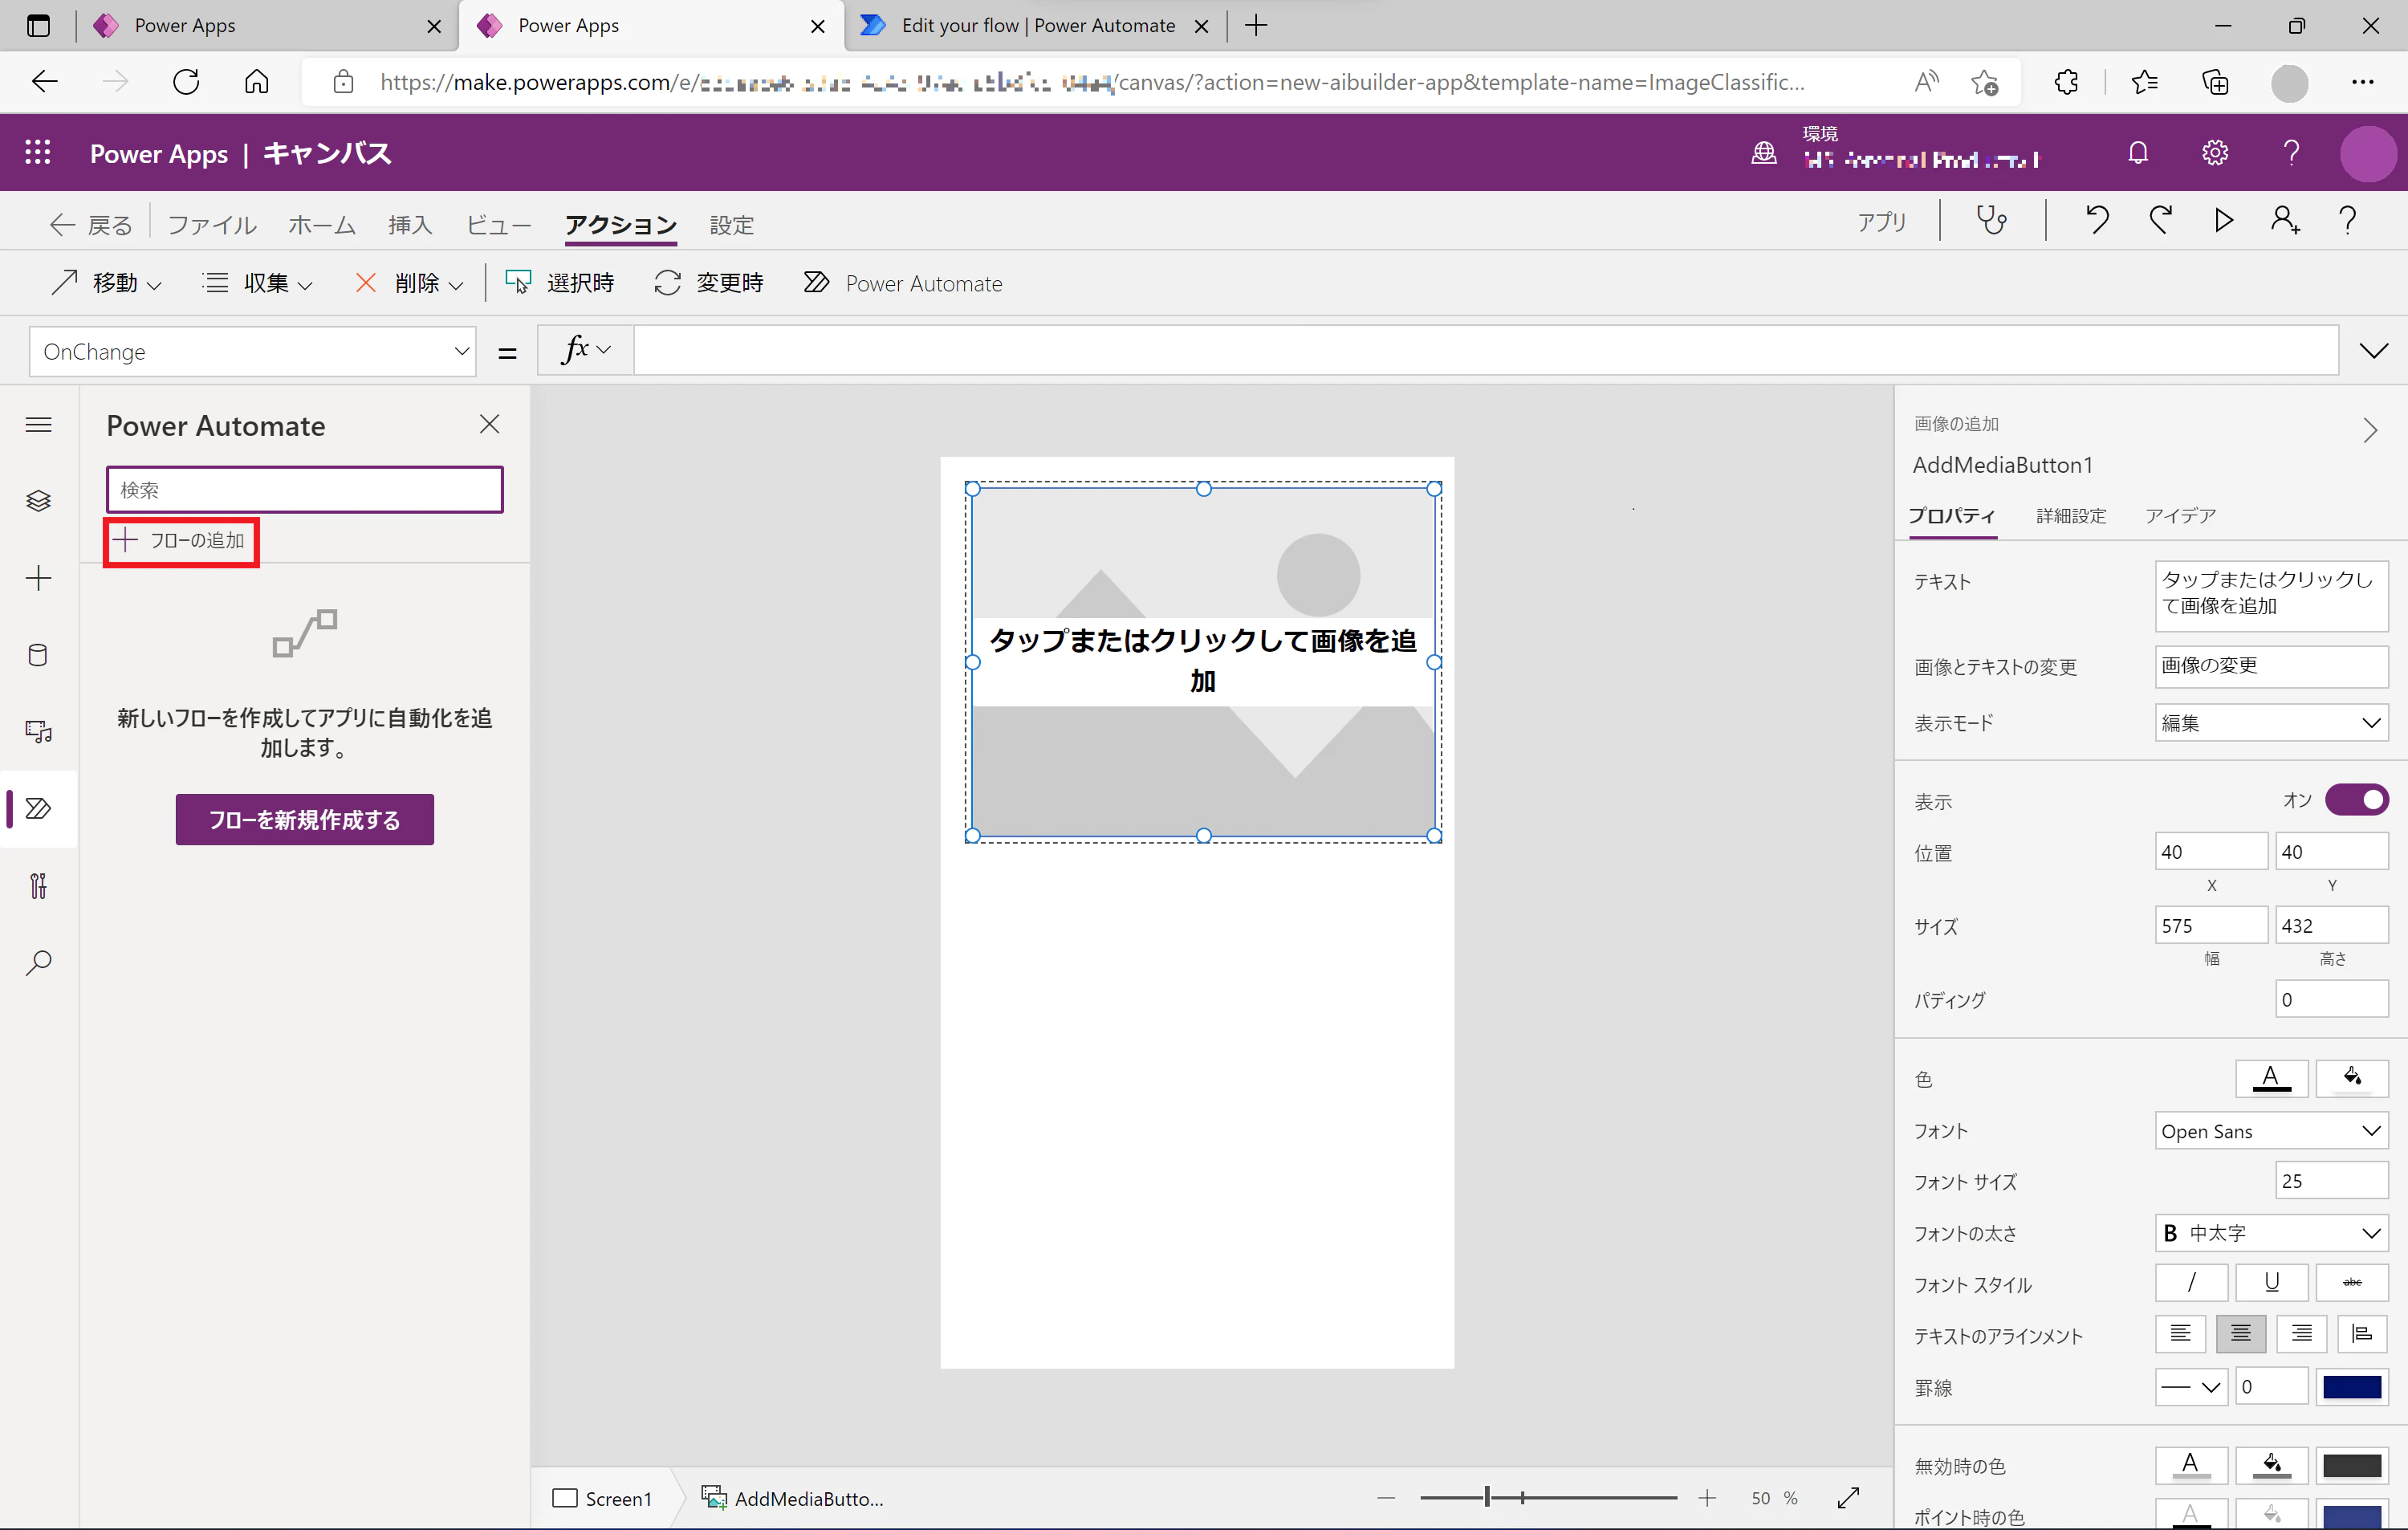Open the Insert plus icon in left sidebar
2408x1530 pixels.
(38, 578)
